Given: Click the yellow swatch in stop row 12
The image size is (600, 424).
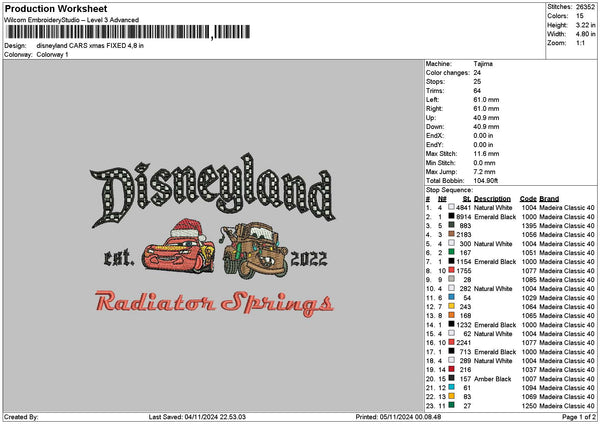Looking at the screenshot, I should [452, 306].
